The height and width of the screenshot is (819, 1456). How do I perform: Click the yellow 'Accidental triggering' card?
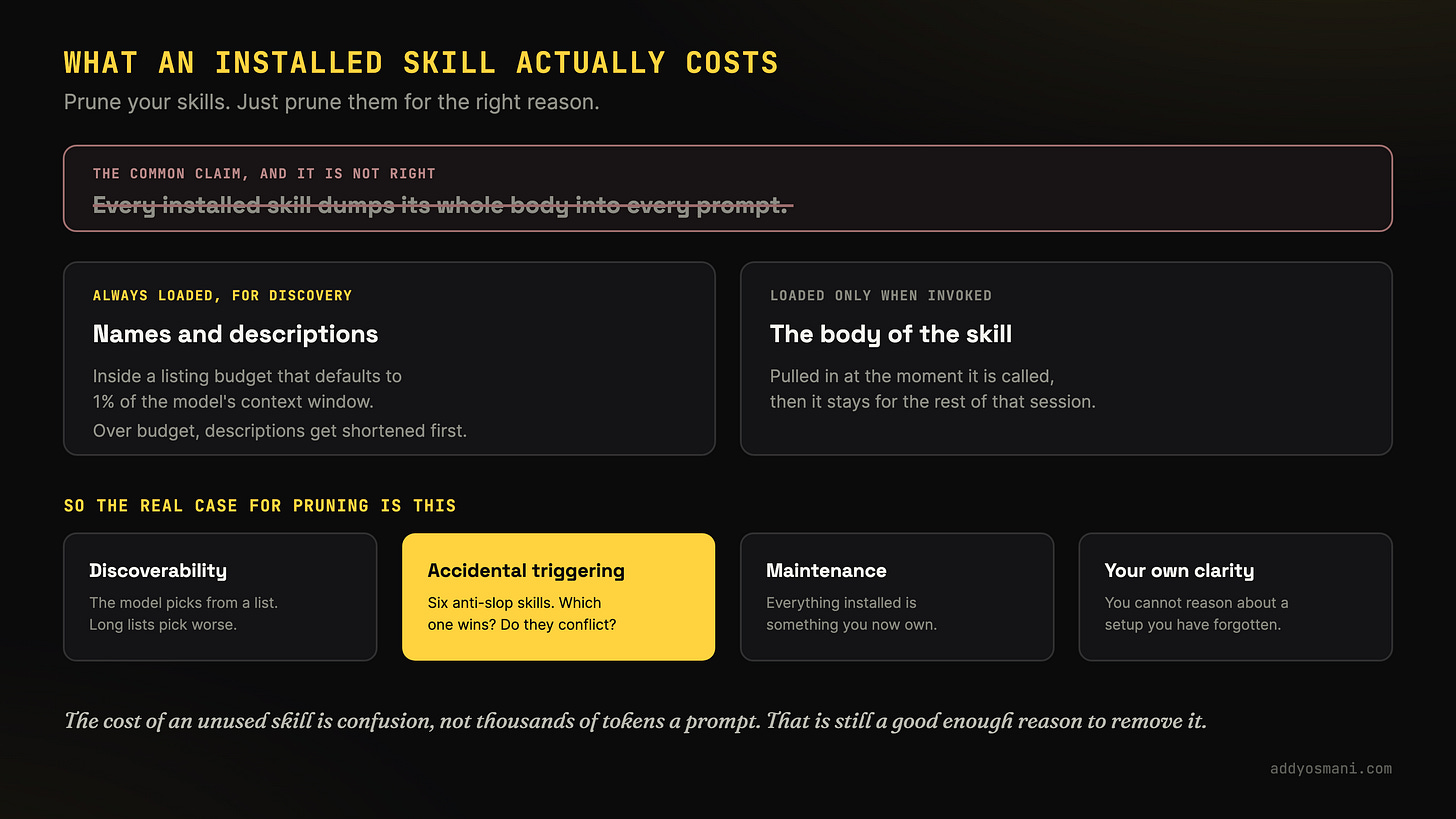tap(558, 597)
